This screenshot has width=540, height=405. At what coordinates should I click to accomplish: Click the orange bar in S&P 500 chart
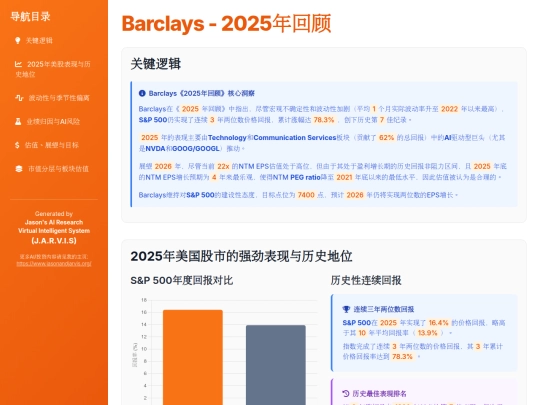pos(193,357)
